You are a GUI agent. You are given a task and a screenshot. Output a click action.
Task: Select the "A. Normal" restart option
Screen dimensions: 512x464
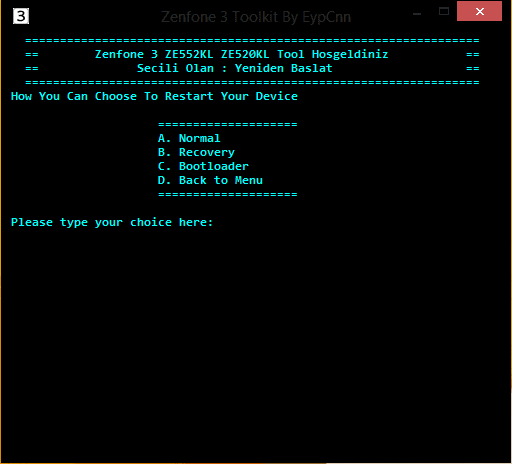point(189,138)
